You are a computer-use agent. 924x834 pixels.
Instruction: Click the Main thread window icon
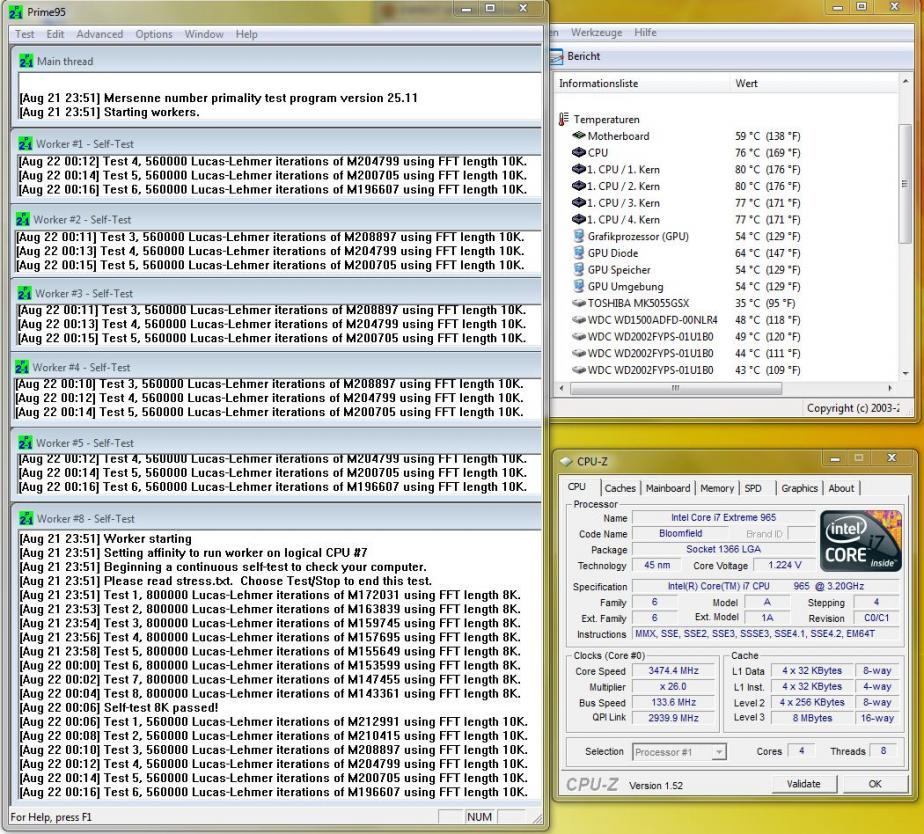tap(26, 61)
